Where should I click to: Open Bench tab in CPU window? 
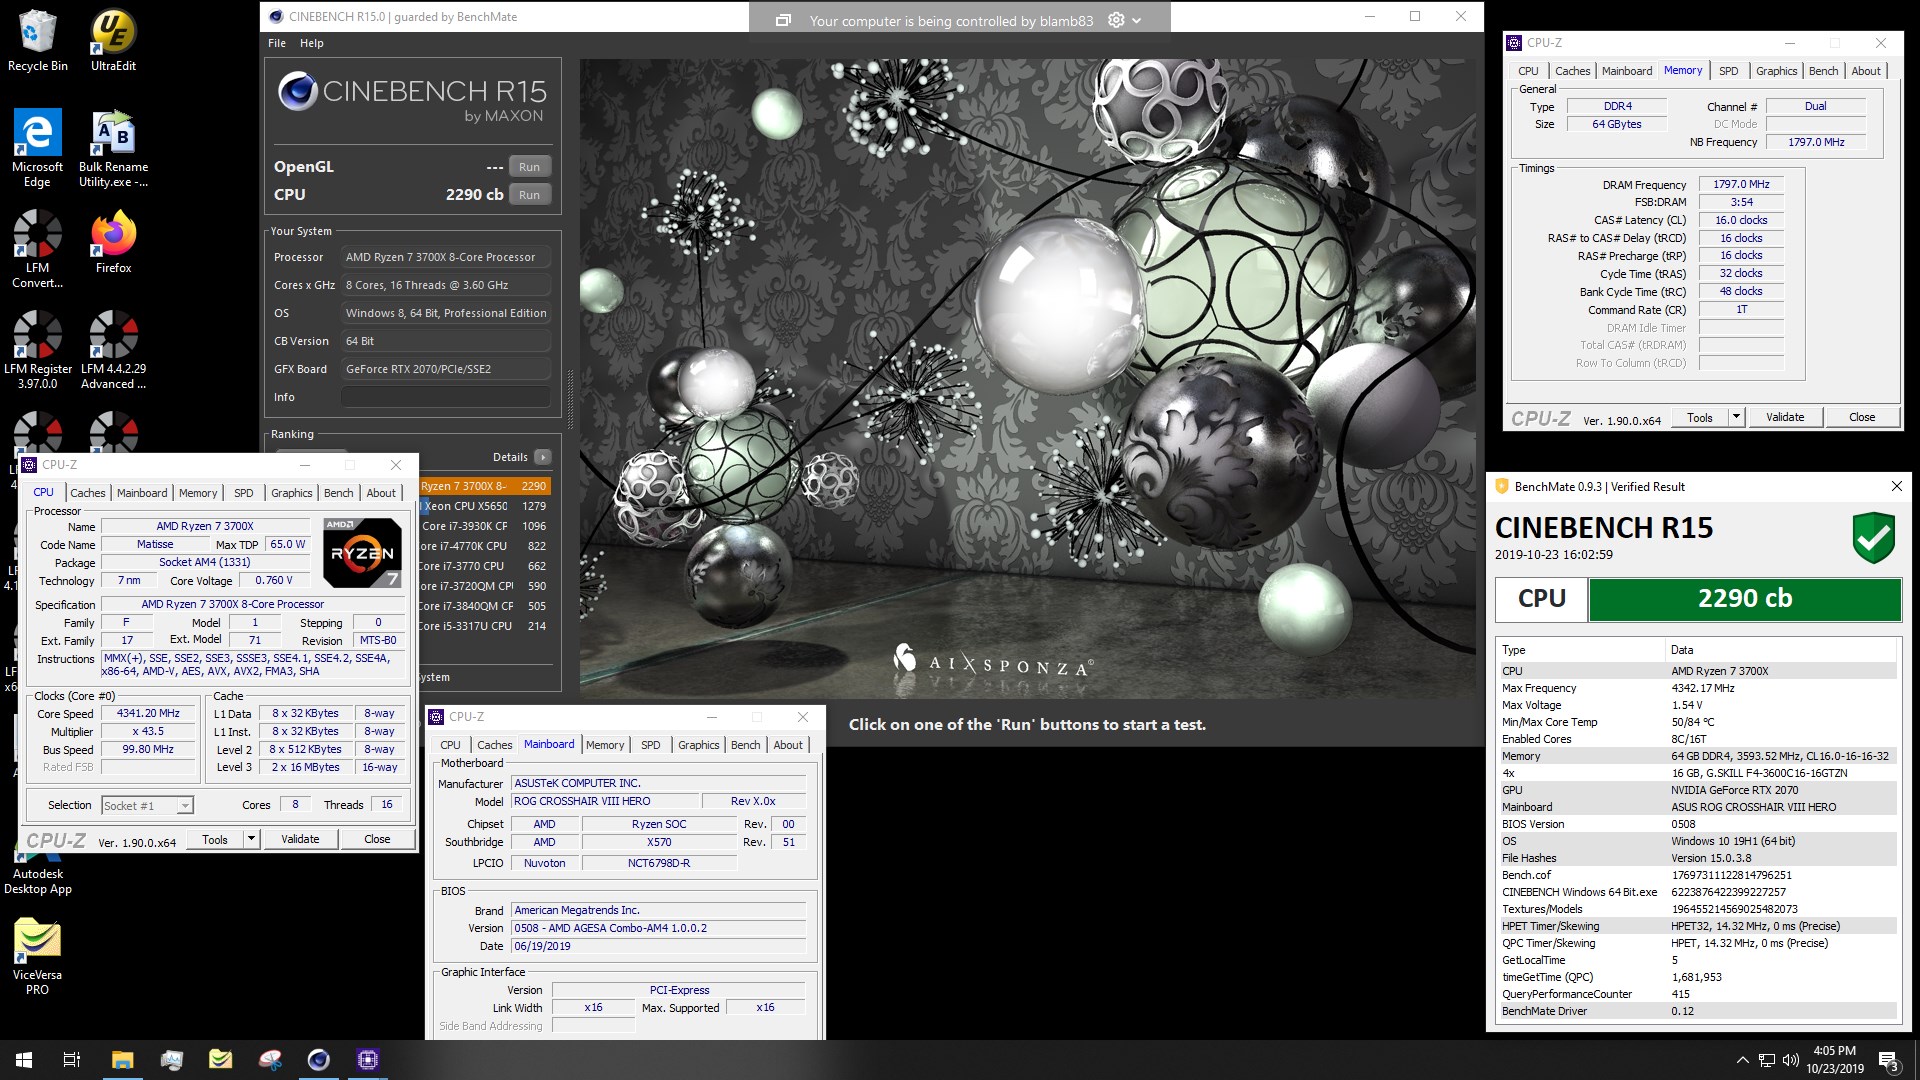[339, 493]
